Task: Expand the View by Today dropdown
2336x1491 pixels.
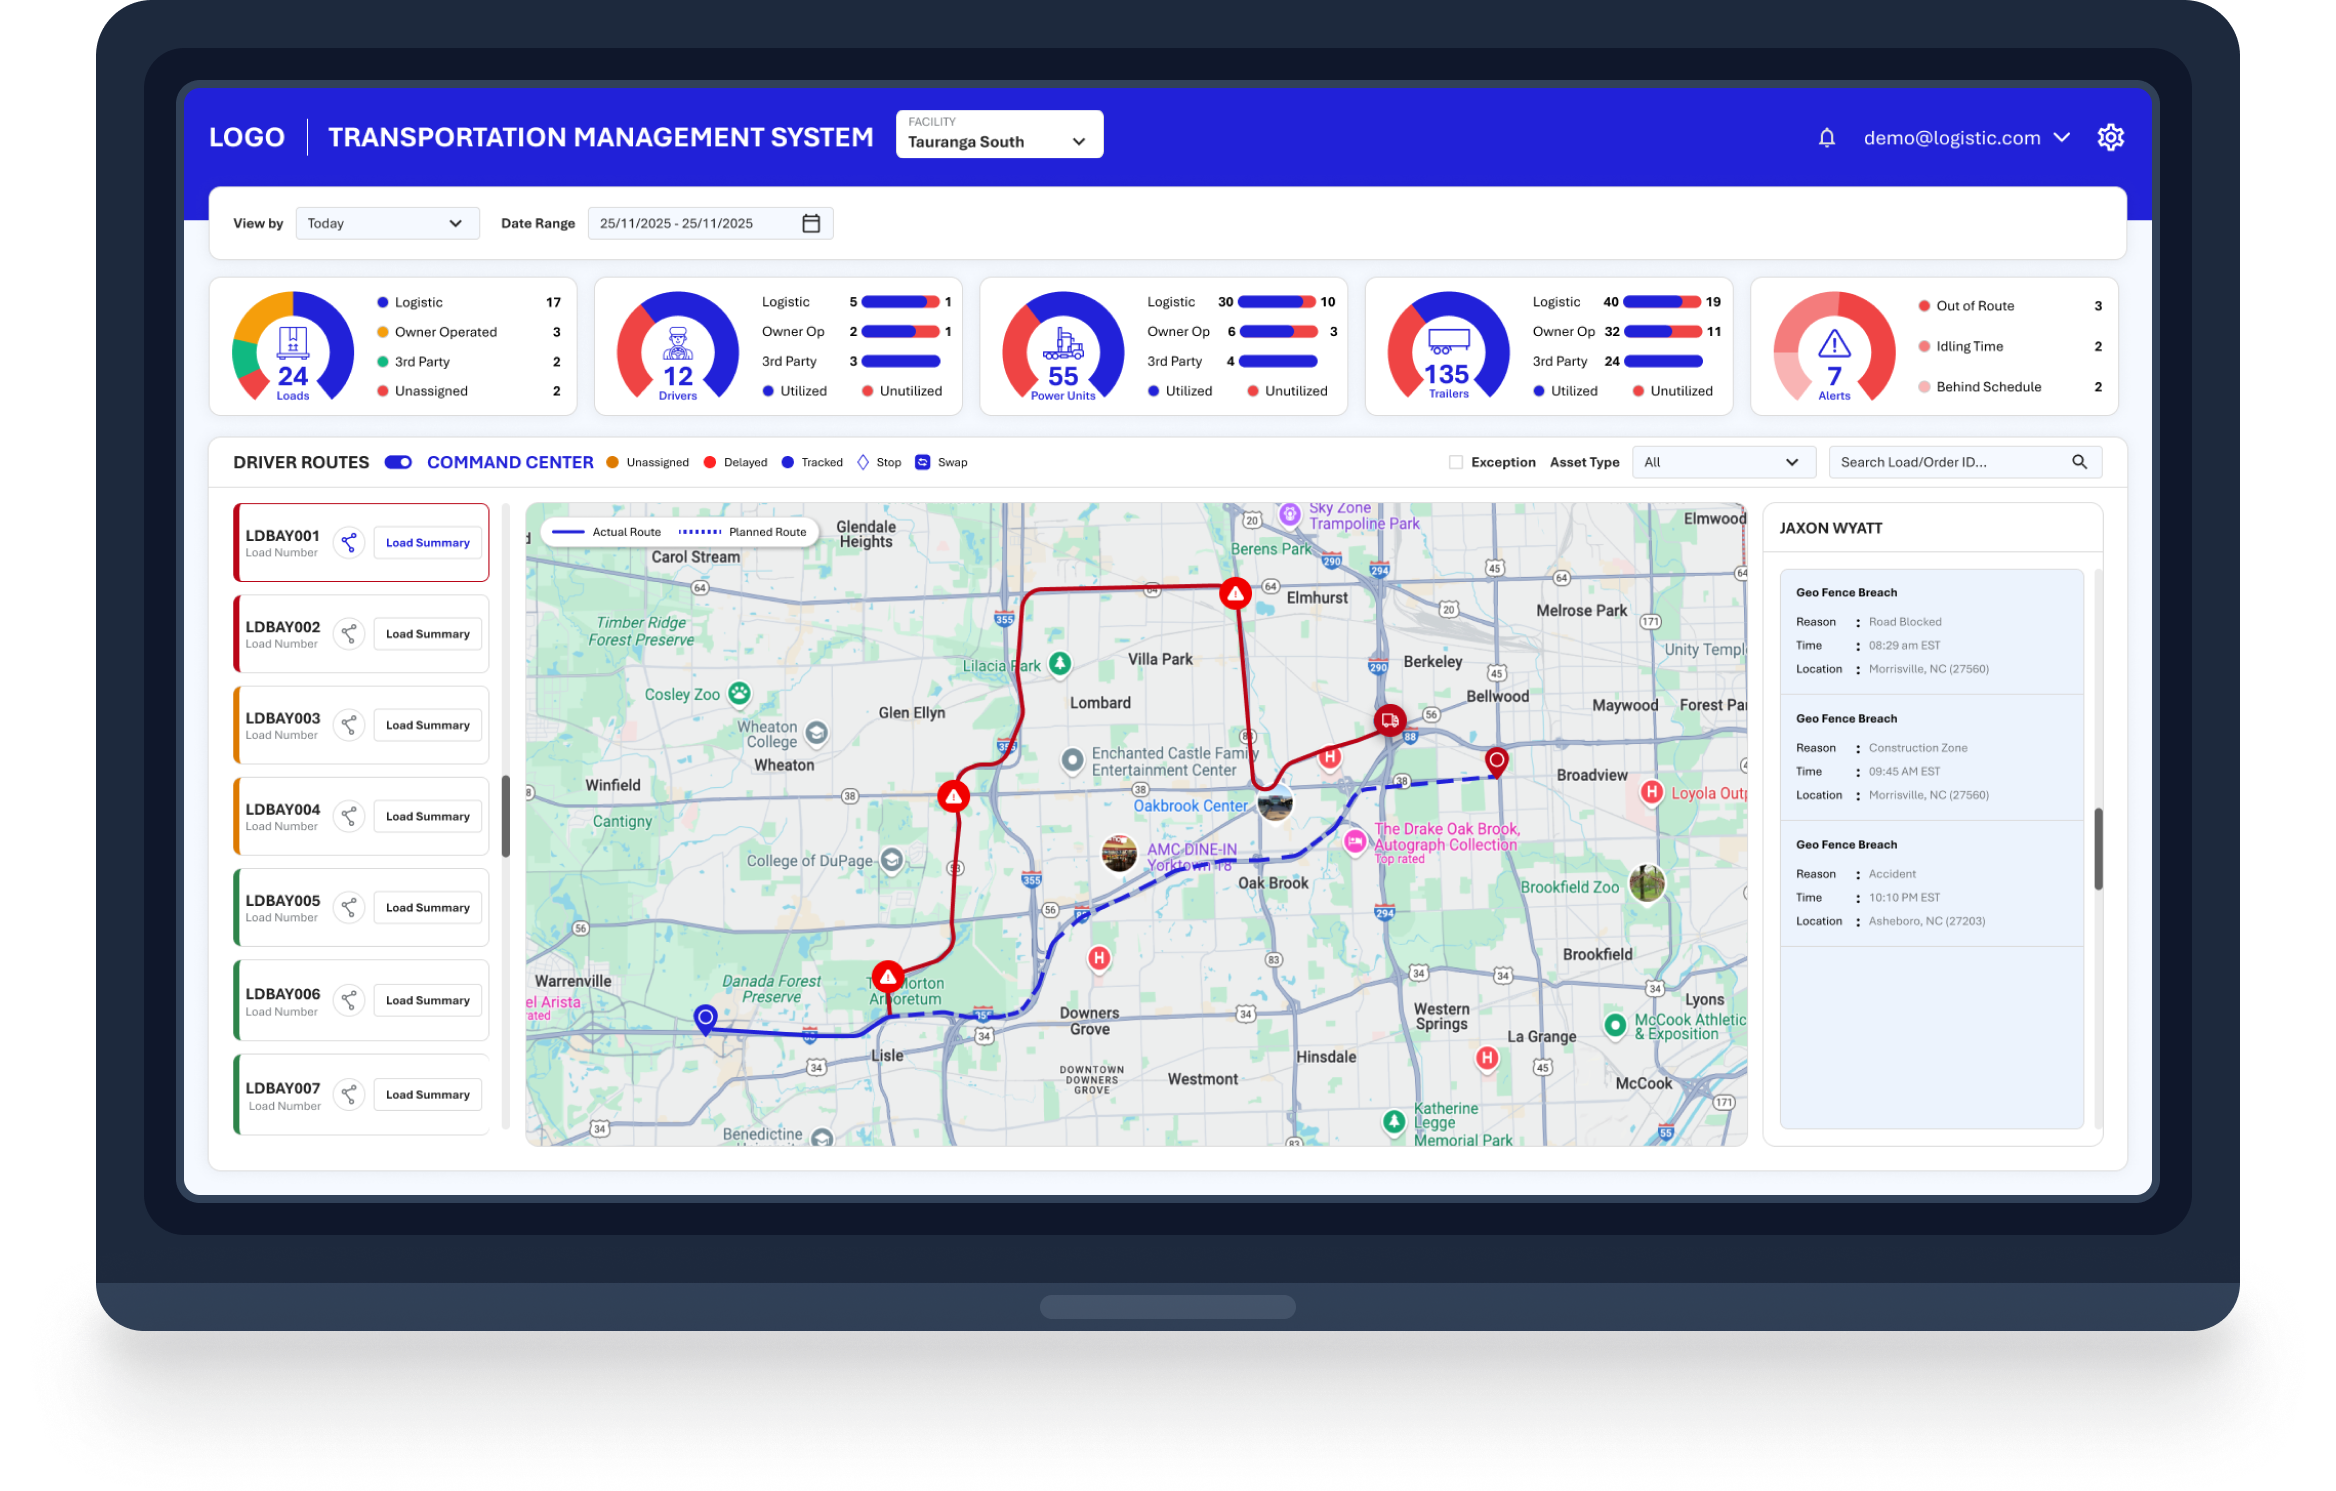Action: pyautogui.click(x=387, y=223)
